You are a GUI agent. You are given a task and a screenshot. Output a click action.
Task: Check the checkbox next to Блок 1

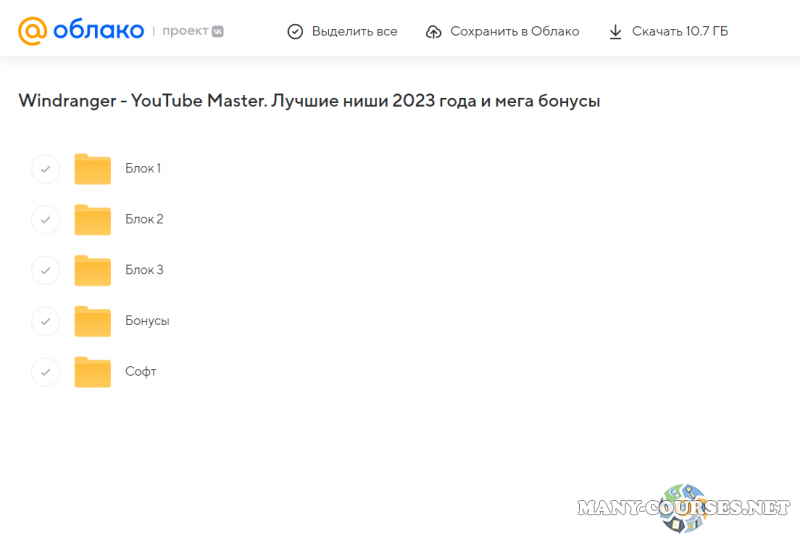point(45,169)
